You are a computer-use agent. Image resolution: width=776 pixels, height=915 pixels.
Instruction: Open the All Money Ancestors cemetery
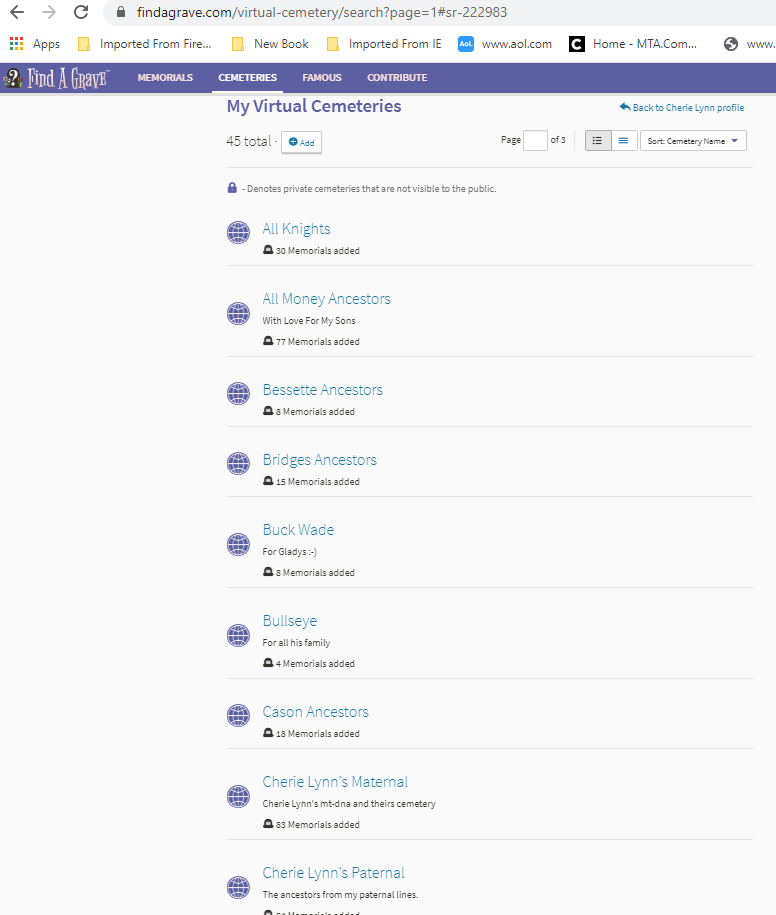pos(326,299)
